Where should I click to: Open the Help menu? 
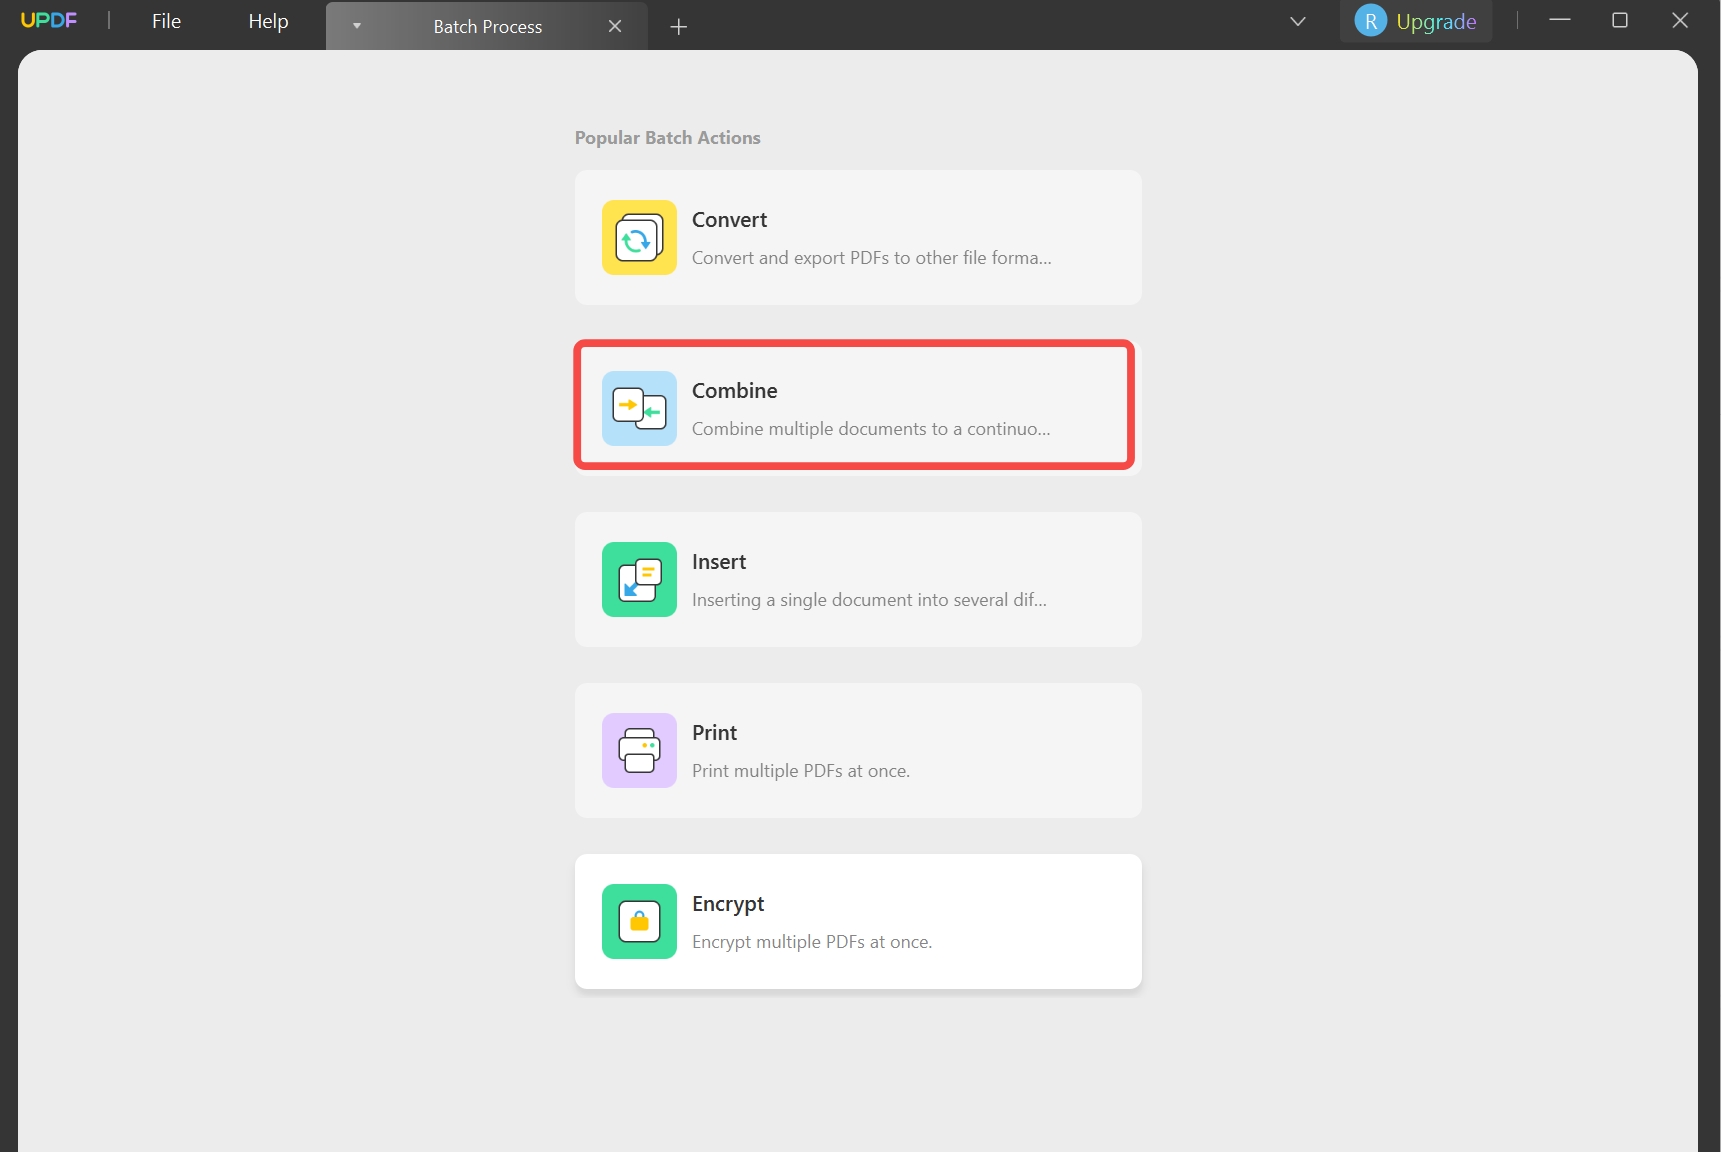pyautogui.click(x=268, y=21)
